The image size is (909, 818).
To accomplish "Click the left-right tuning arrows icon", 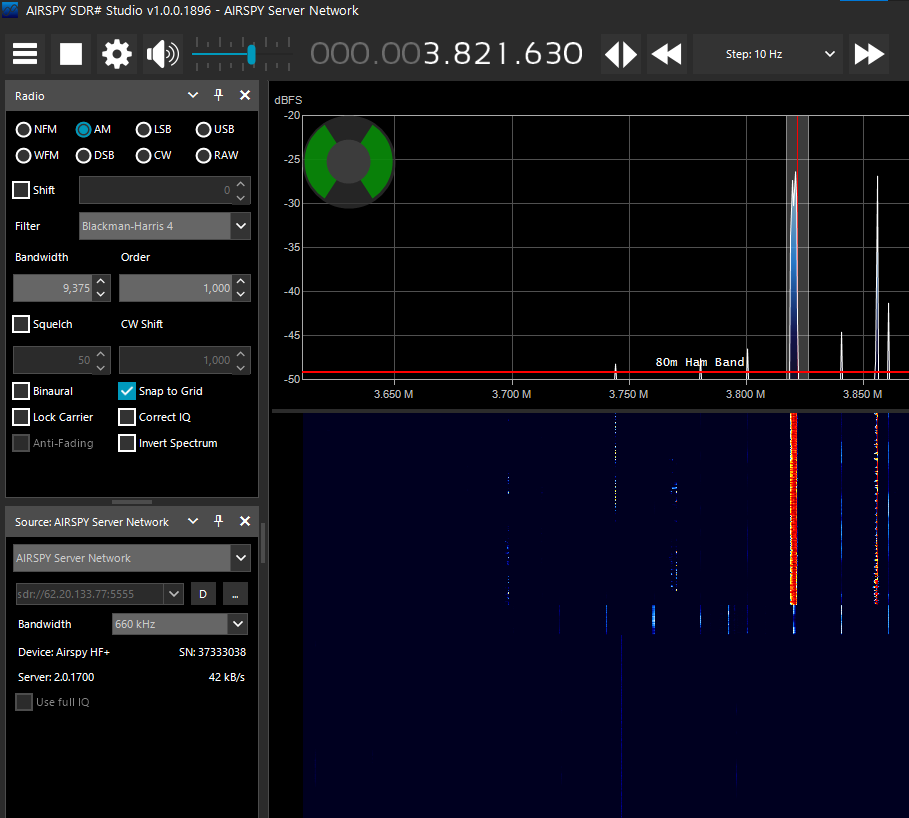I will 620,53.
